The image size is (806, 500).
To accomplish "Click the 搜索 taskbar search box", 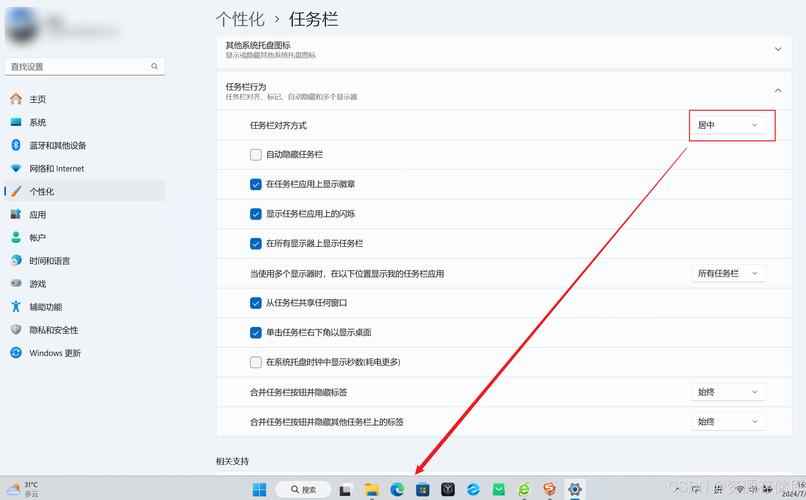I will 303,490.
